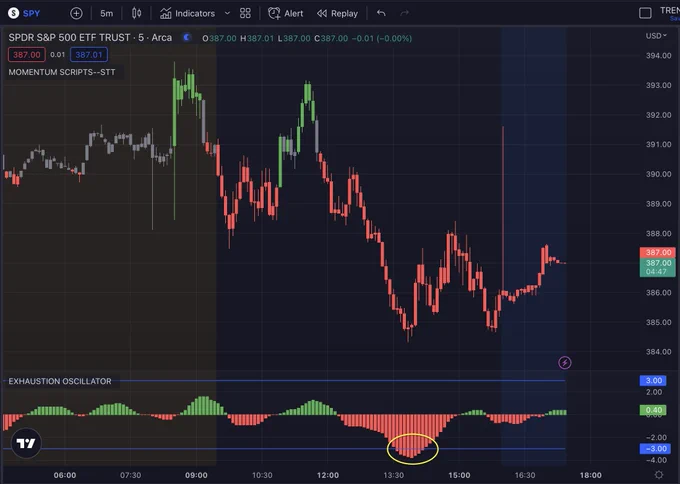This screenshot has height=484, width=680.
Task: Select the MOMENTUM SCRIPTS--STT indicator label
Action: 62,72
